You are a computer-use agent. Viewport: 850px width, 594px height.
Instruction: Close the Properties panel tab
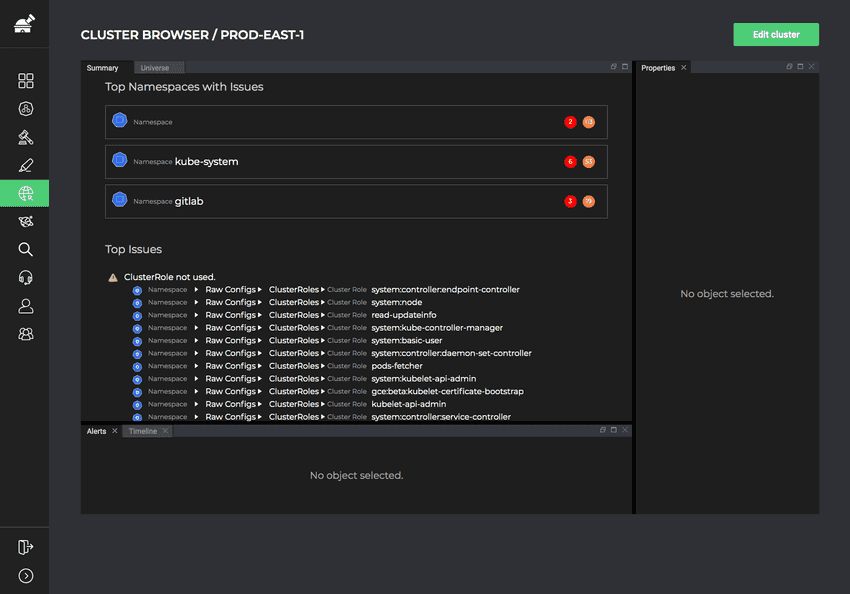click(684, 68)
